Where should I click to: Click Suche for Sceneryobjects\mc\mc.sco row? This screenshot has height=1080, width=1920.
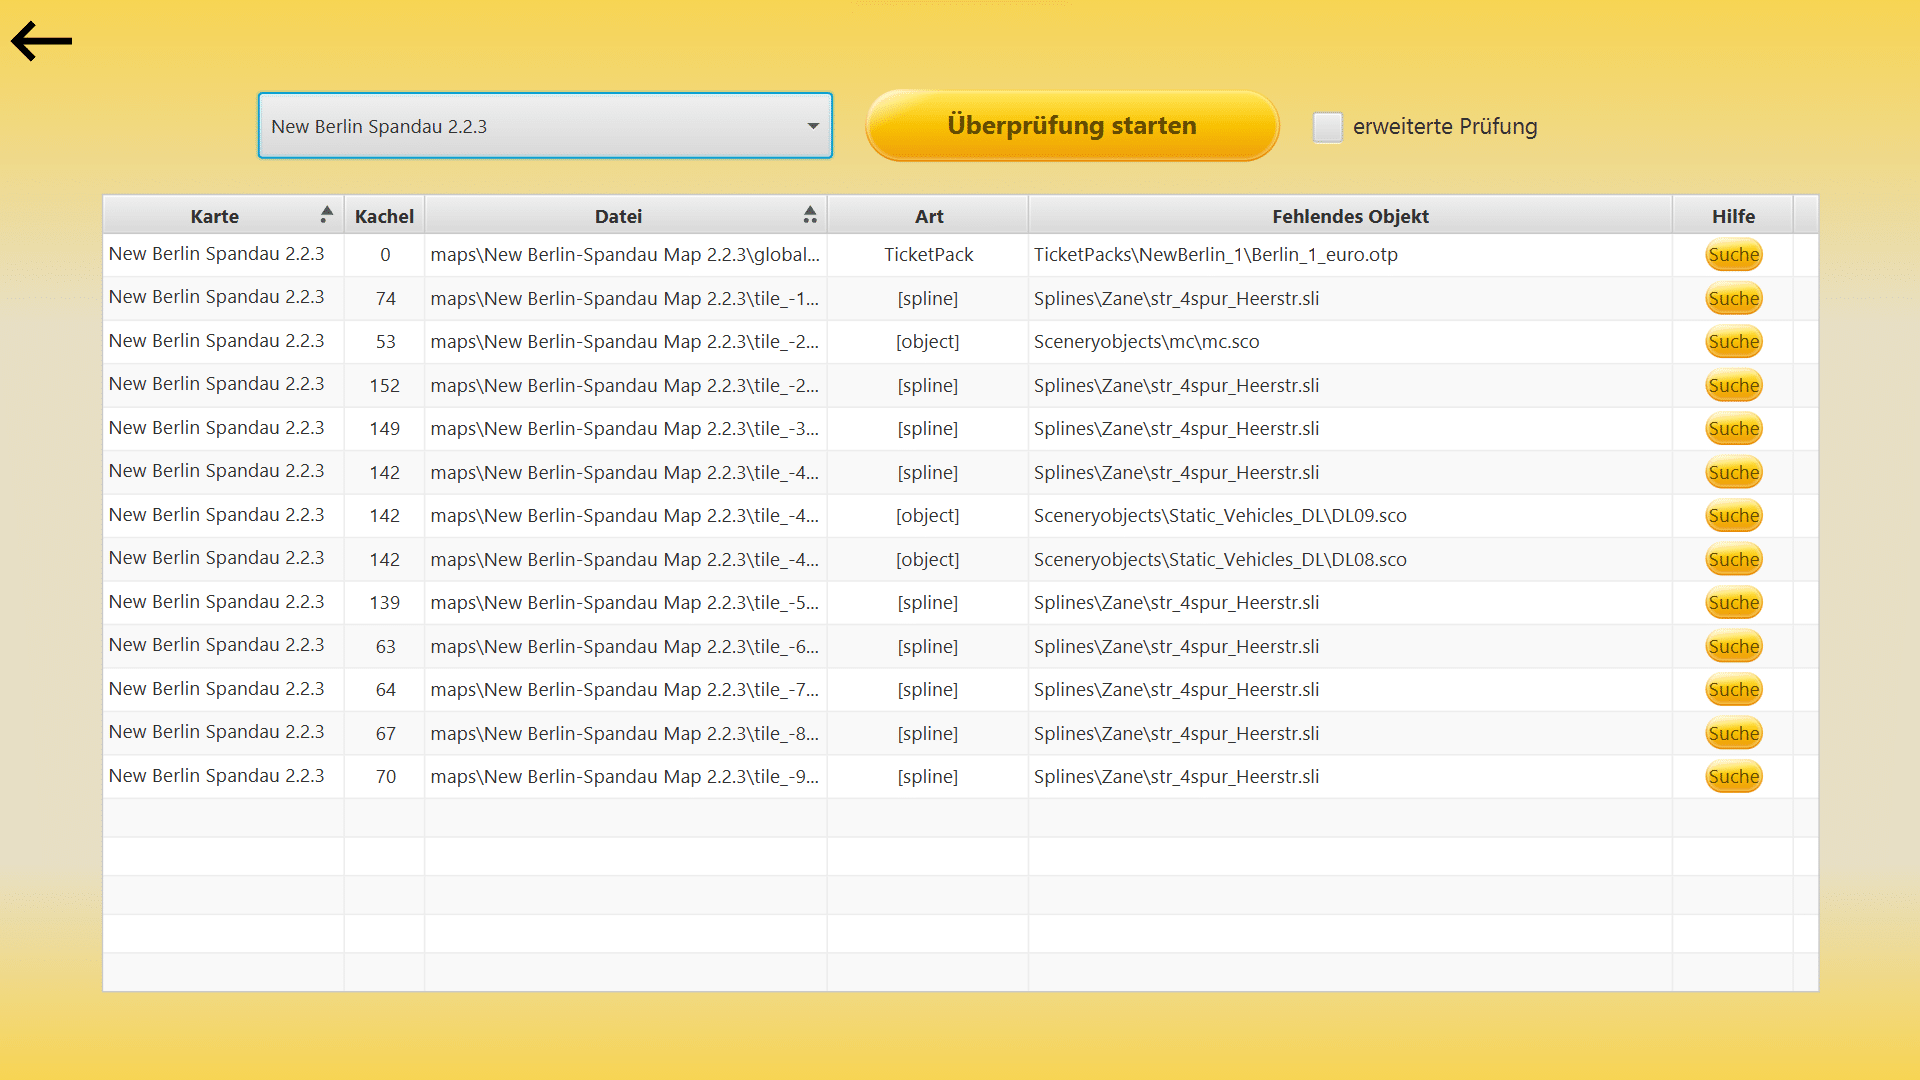point(1733,342)
